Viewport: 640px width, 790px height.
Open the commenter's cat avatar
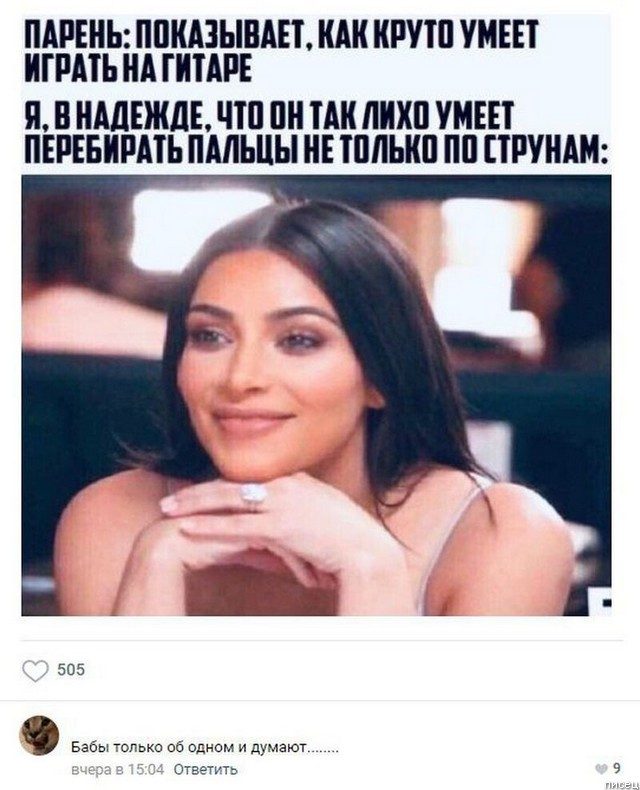[39, 735]
